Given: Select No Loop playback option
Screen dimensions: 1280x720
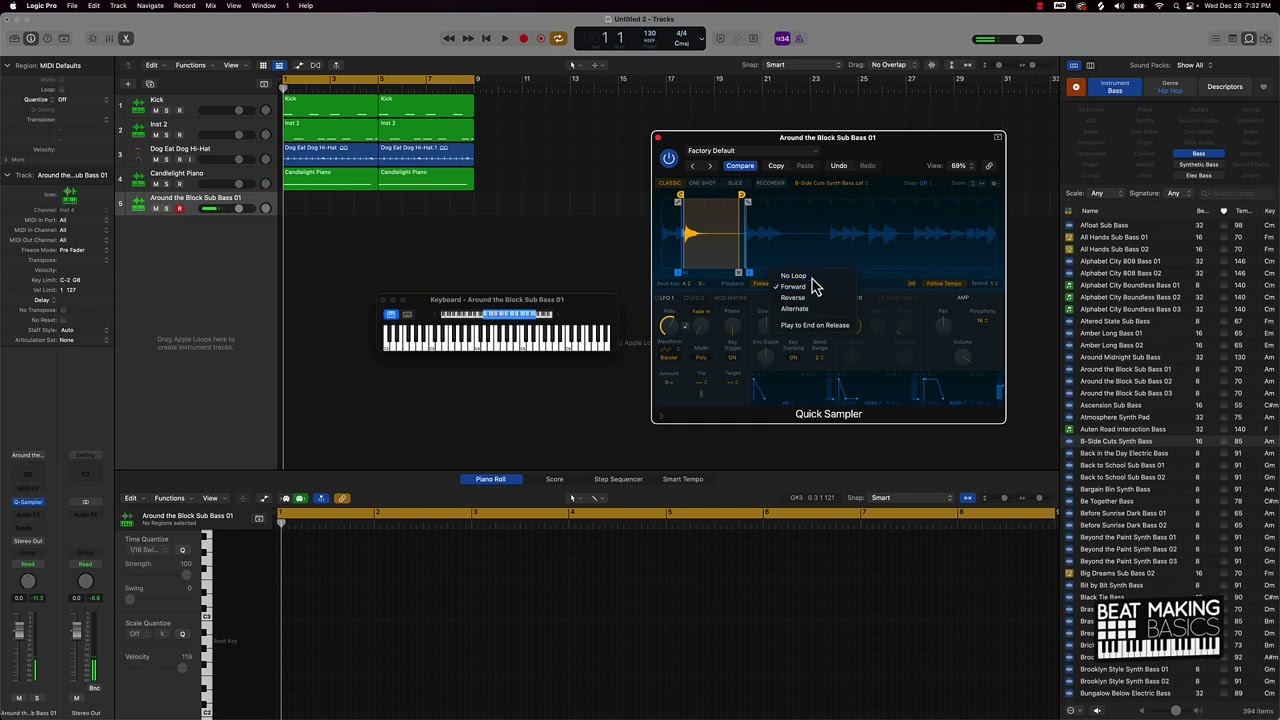Looking at the screenshot, I should click(793, 275).
